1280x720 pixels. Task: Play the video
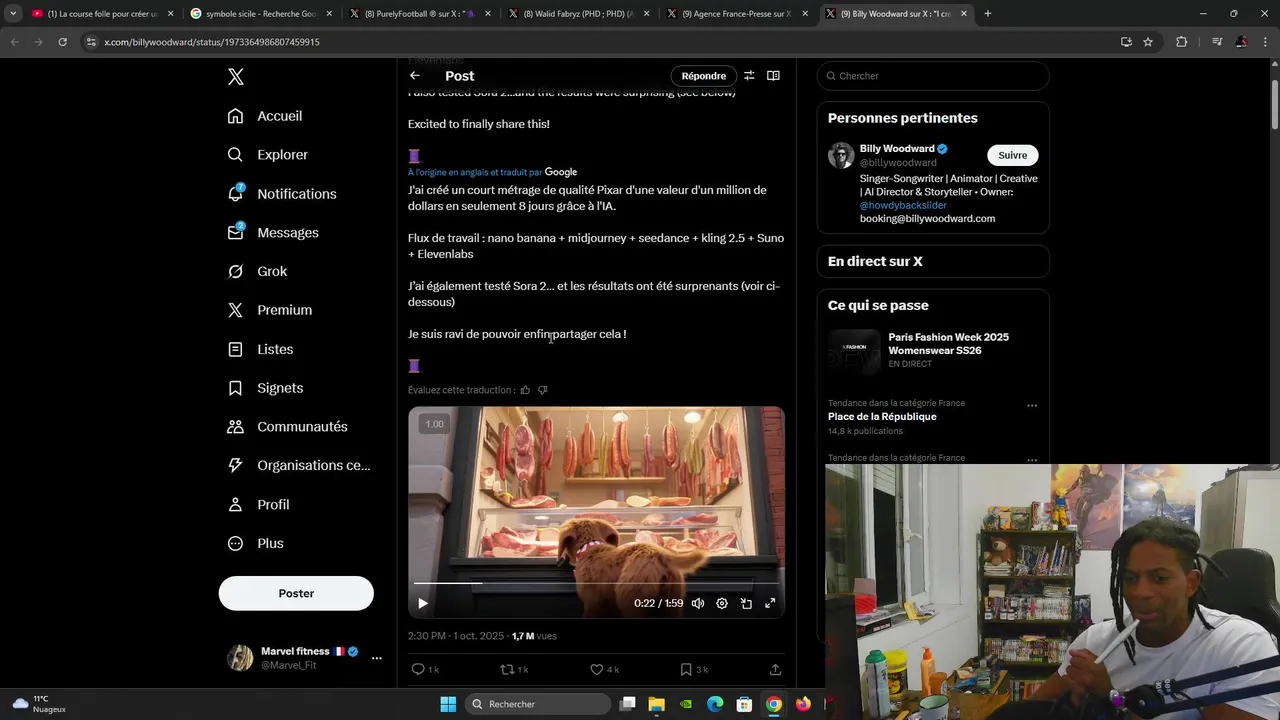423,603
